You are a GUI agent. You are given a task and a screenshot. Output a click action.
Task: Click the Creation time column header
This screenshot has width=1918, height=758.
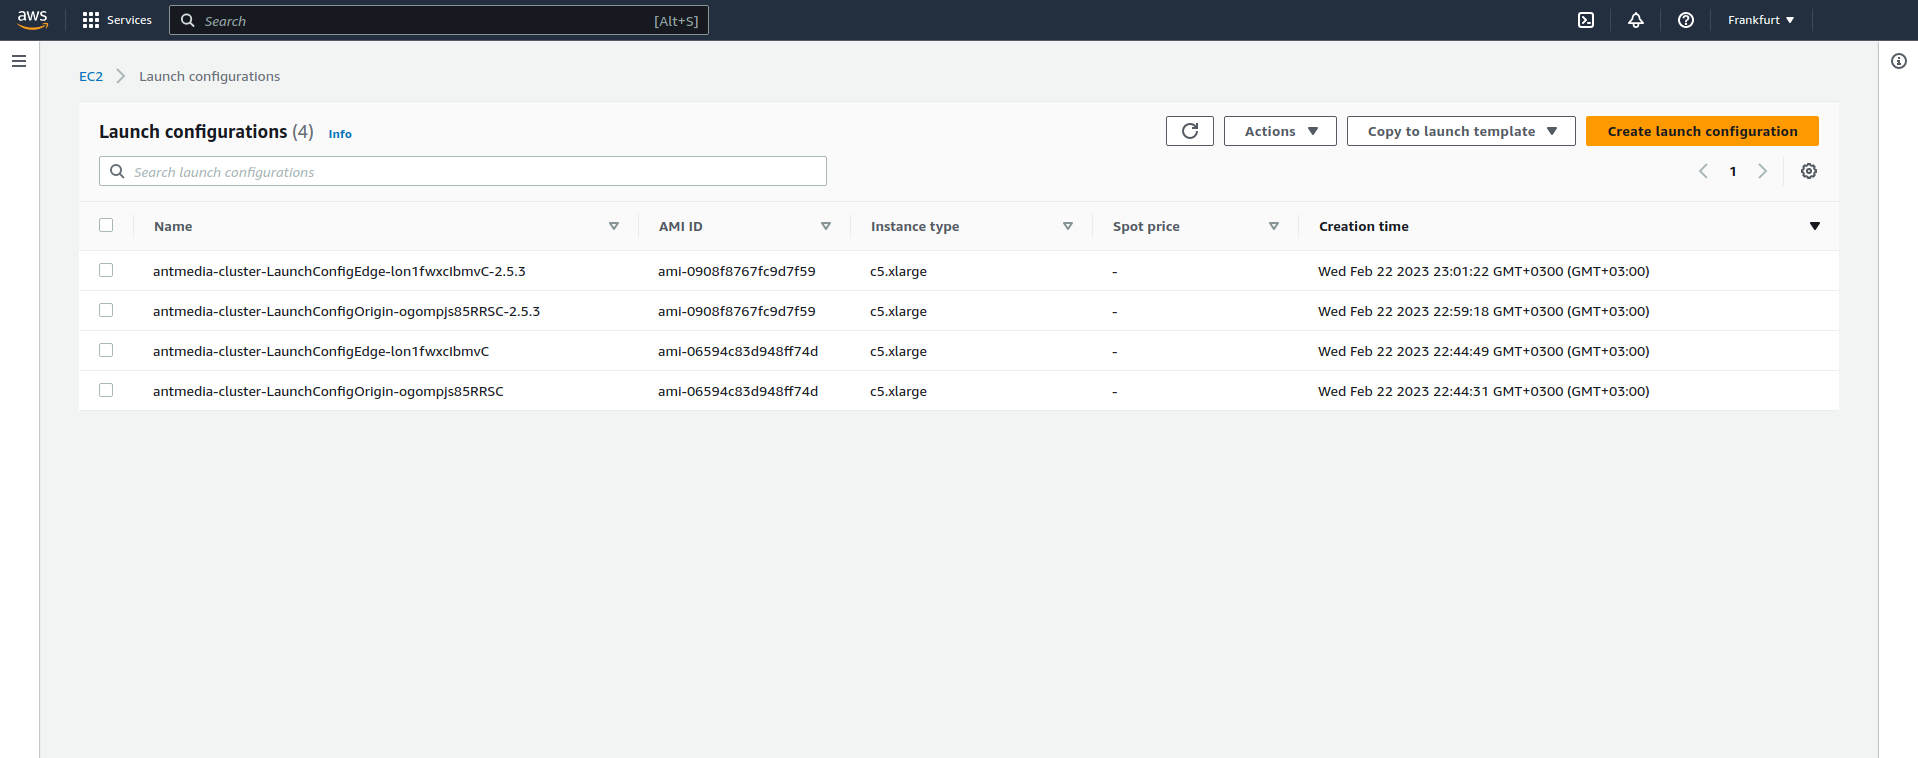1364,226
